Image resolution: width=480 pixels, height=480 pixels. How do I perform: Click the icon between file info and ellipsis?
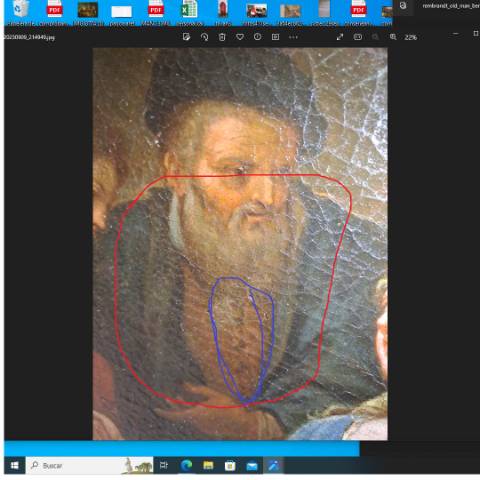[275, 37]
